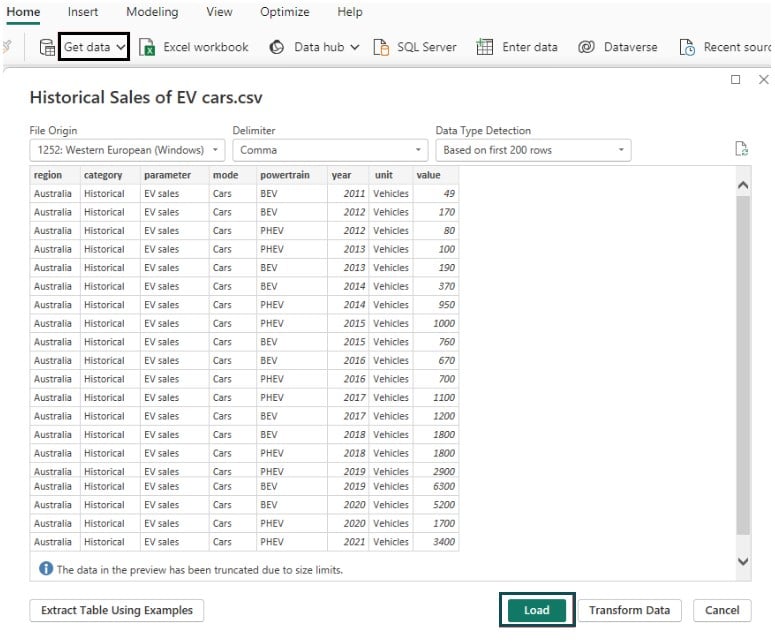Click the value cell 1700

point(436,523)
